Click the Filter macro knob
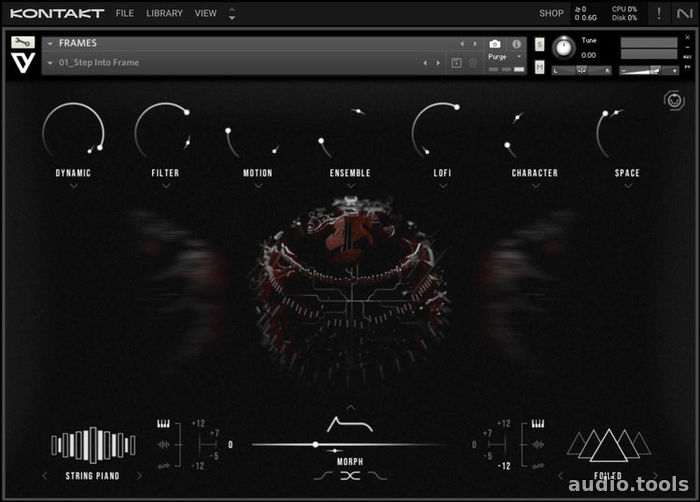Viewport: 700px width, 502px height. (163, 131)
